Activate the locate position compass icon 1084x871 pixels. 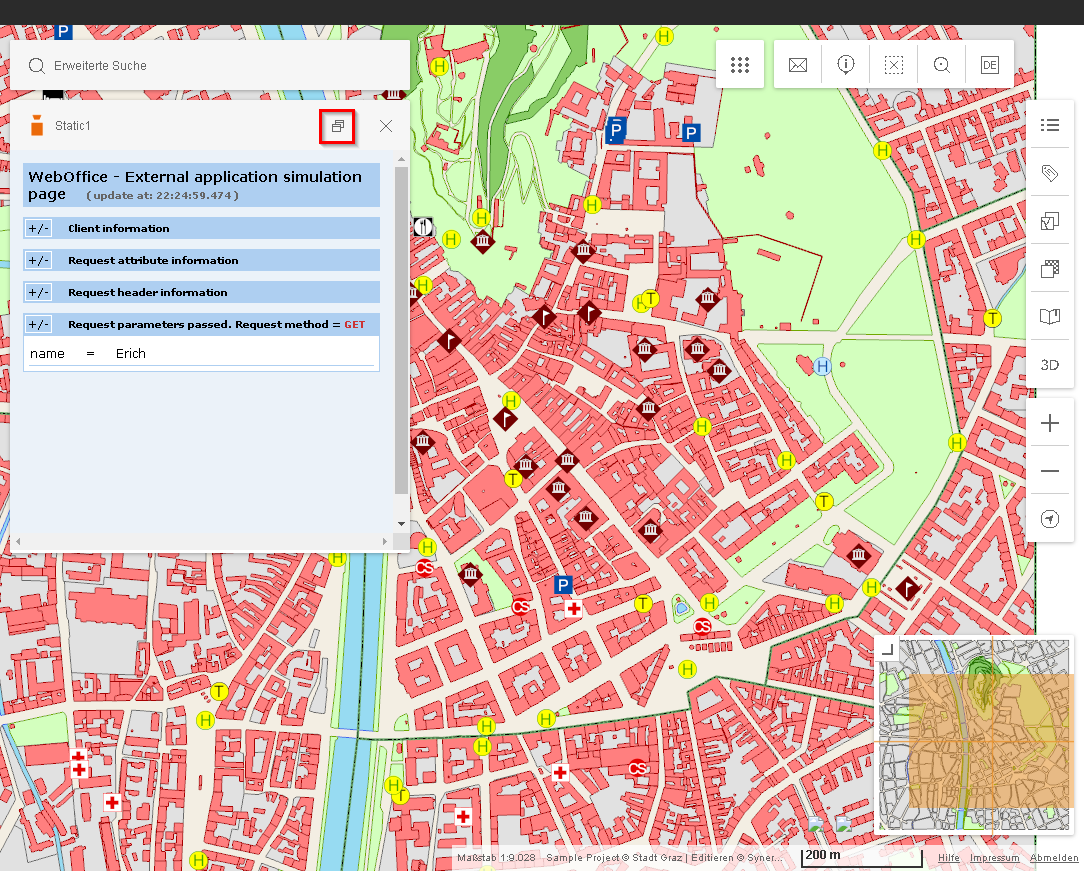[x=1049, y=519]
